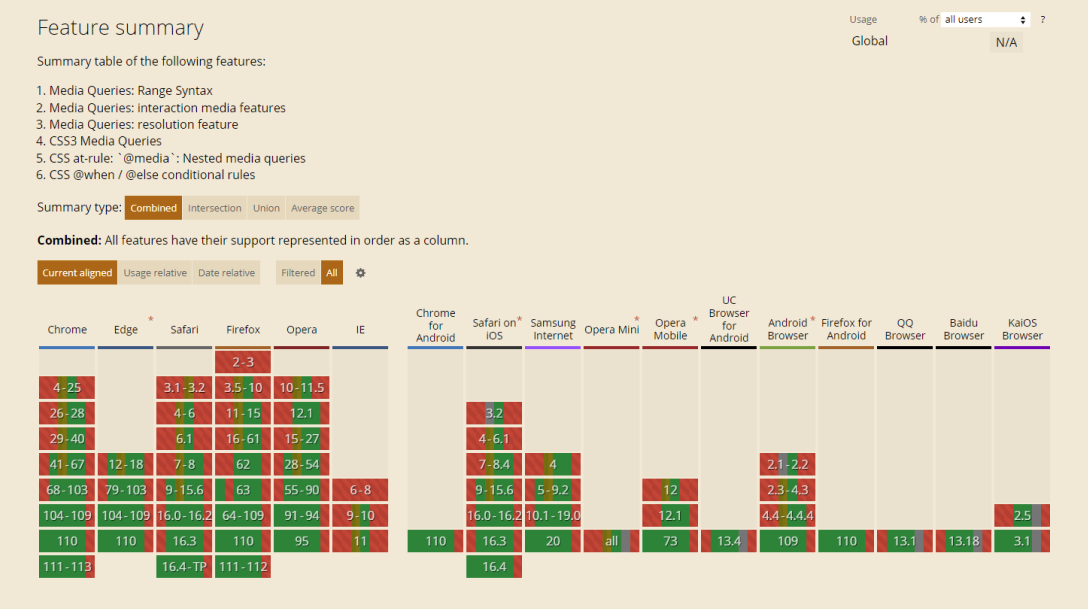Switch to Date relative view

point(226,273)
